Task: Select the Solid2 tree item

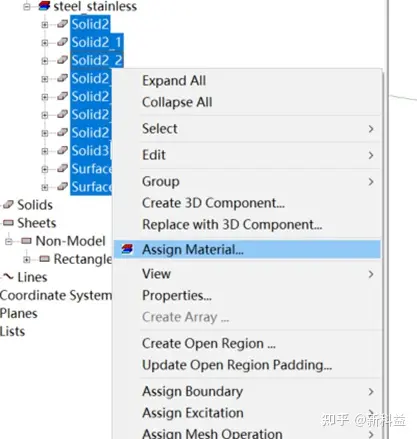Action: point(90,24)
